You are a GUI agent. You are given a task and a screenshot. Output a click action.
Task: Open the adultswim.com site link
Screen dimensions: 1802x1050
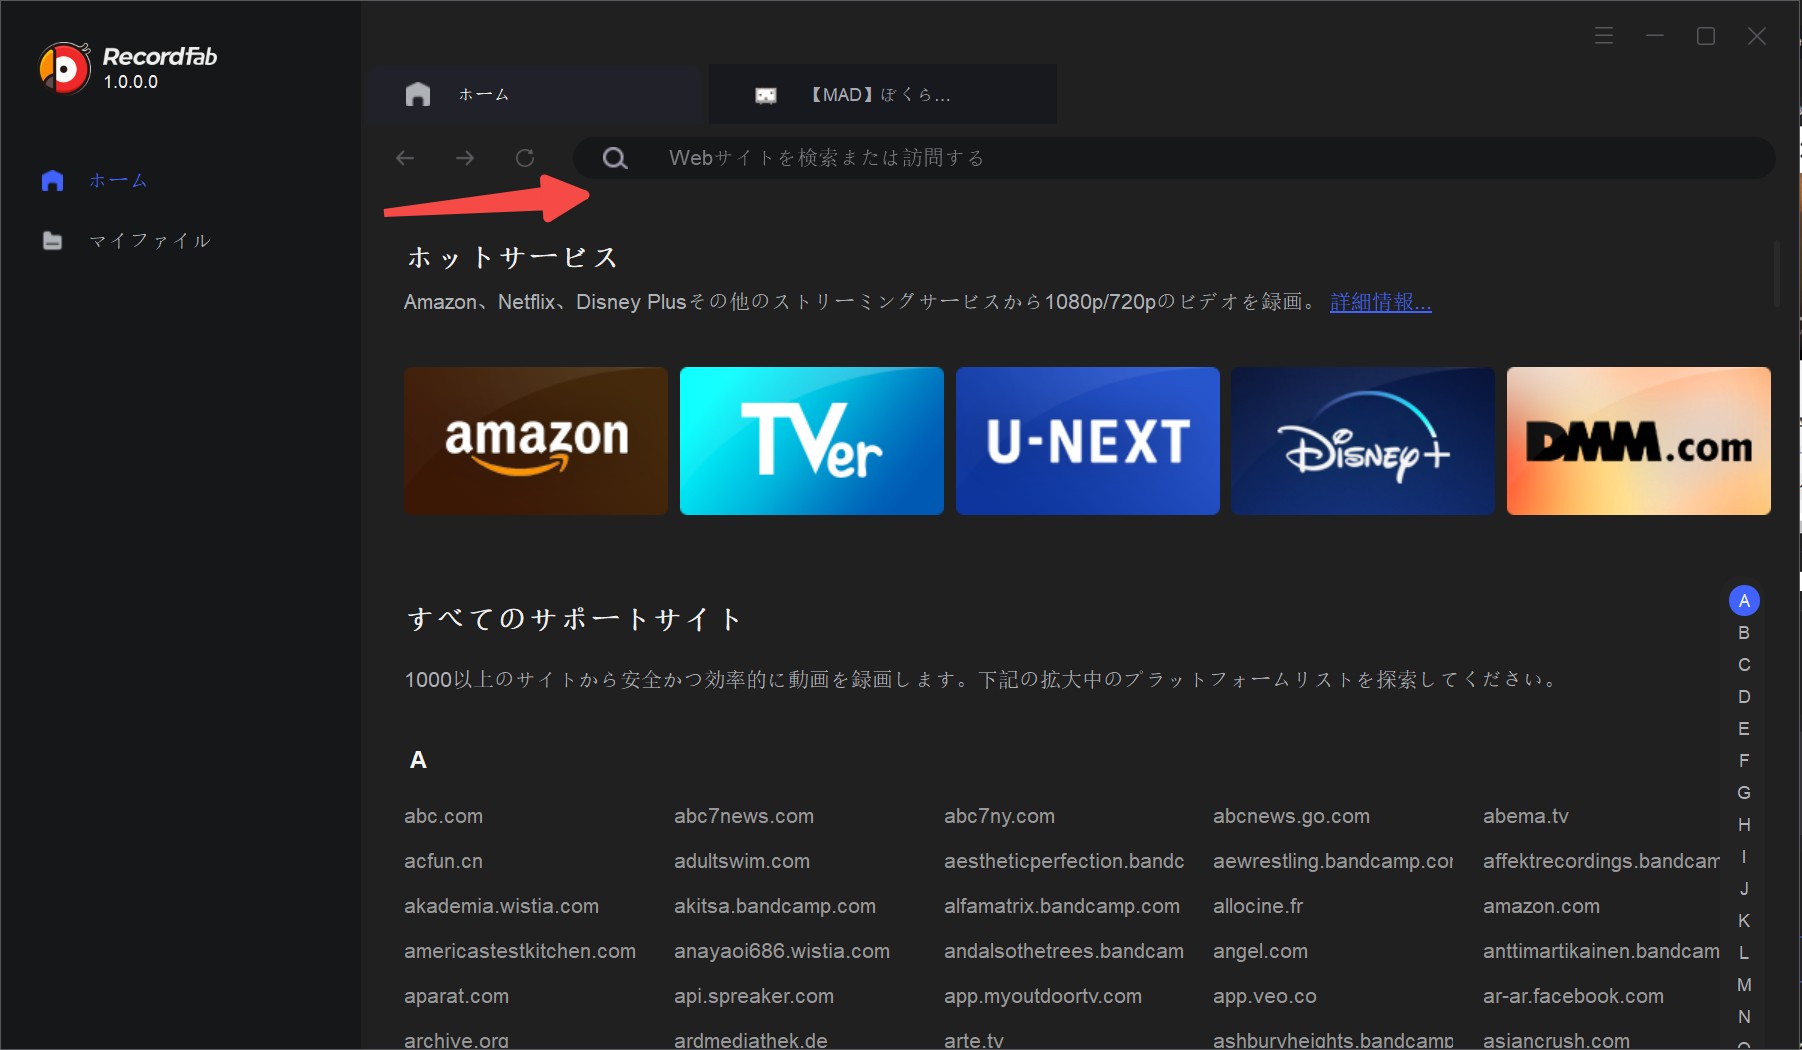(x=742, y=861)
